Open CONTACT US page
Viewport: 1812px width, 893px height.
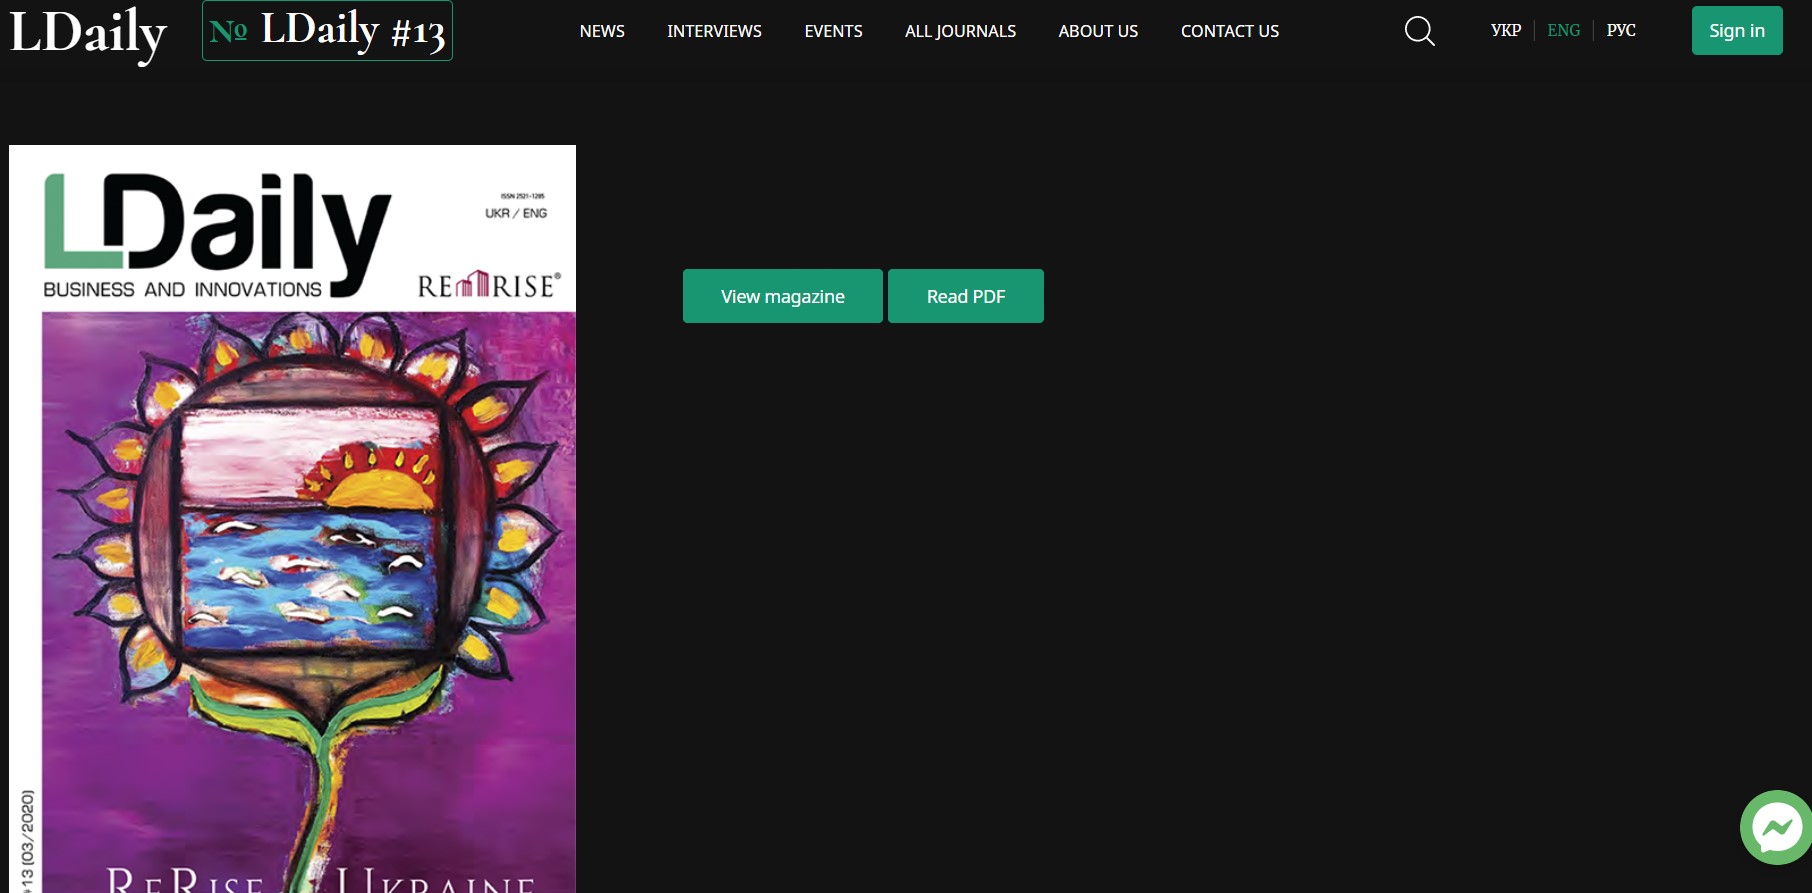point(1230,31)
